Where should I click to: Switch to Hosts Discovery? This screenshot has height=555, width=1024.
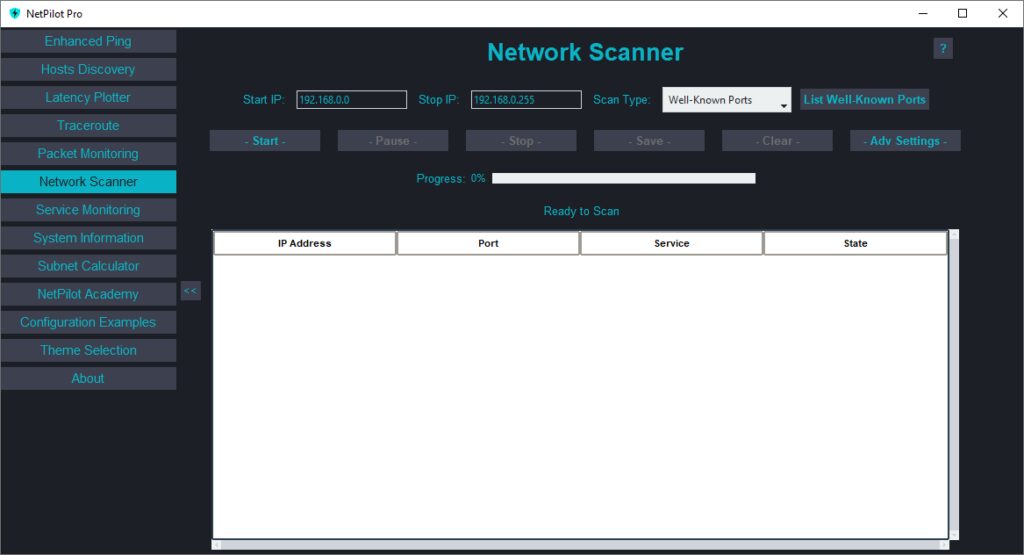[88, 69]
